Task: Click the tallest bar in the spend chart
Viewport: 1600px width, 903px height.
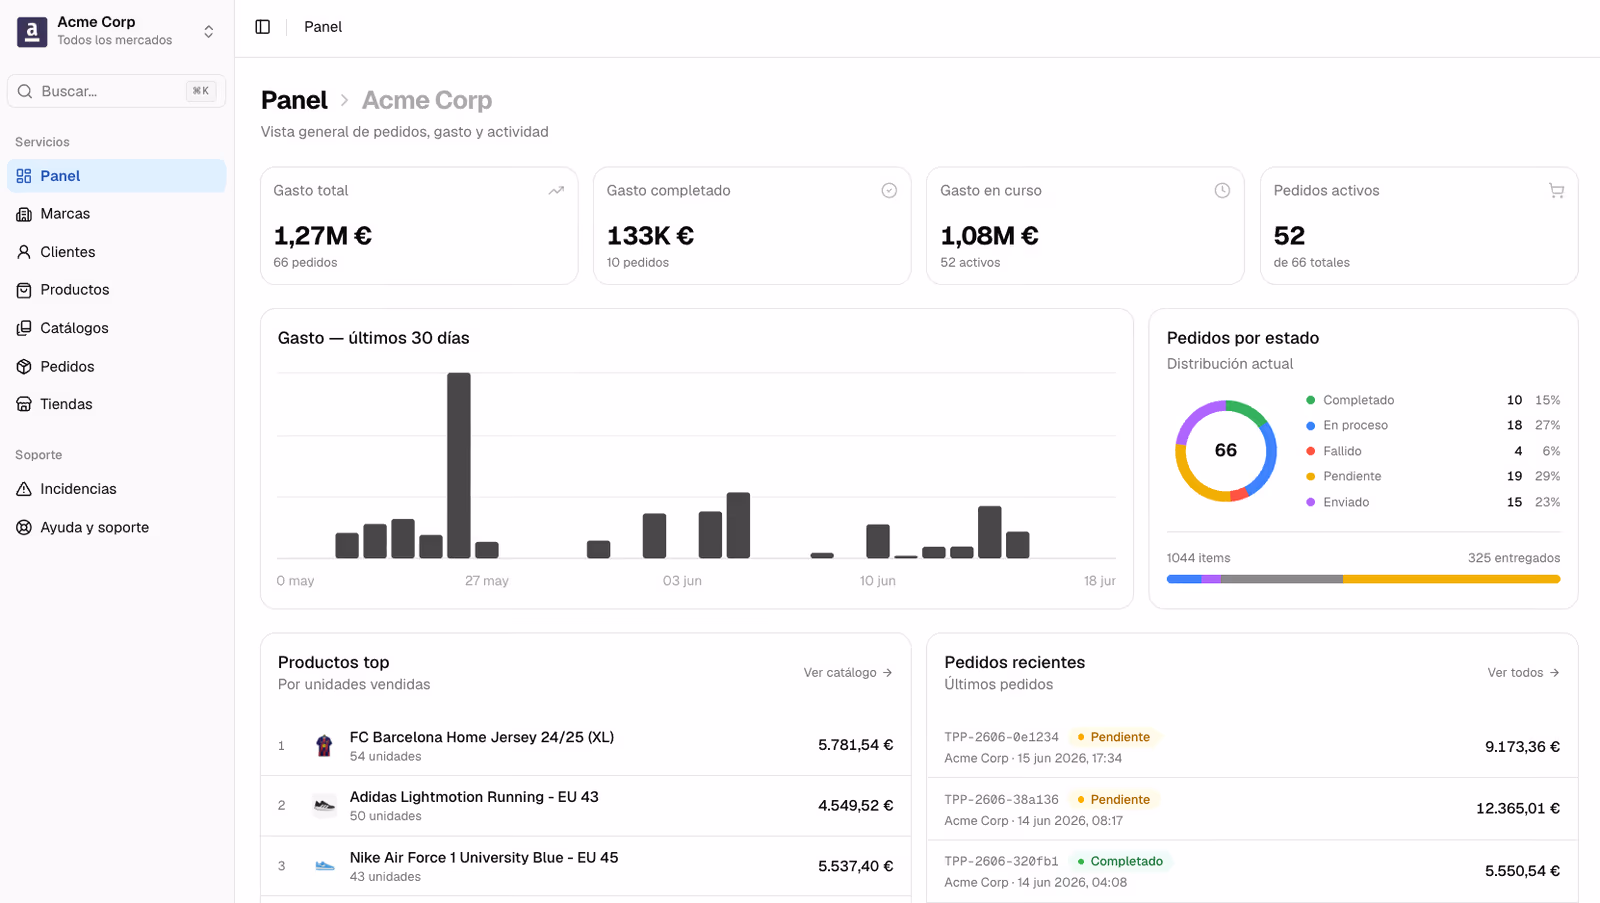Action: (x=459, y=465)
